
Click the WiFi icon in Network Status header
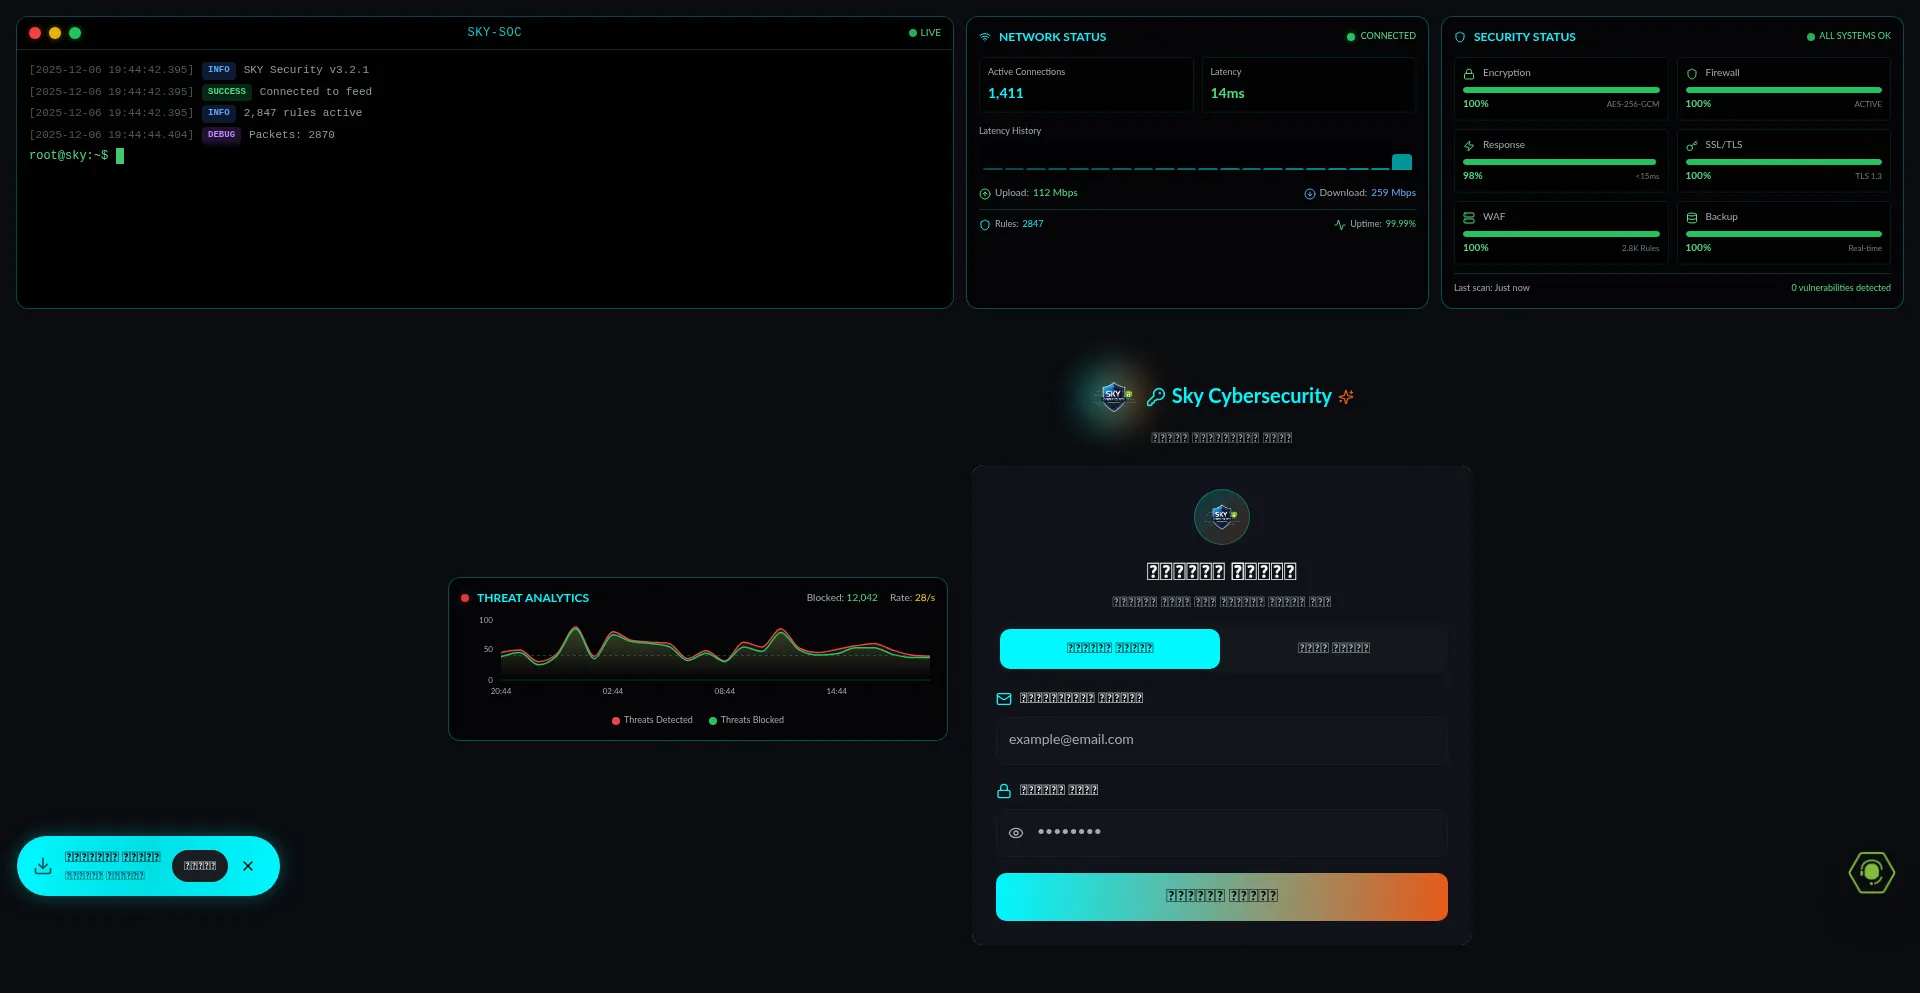tap(986, 36)
